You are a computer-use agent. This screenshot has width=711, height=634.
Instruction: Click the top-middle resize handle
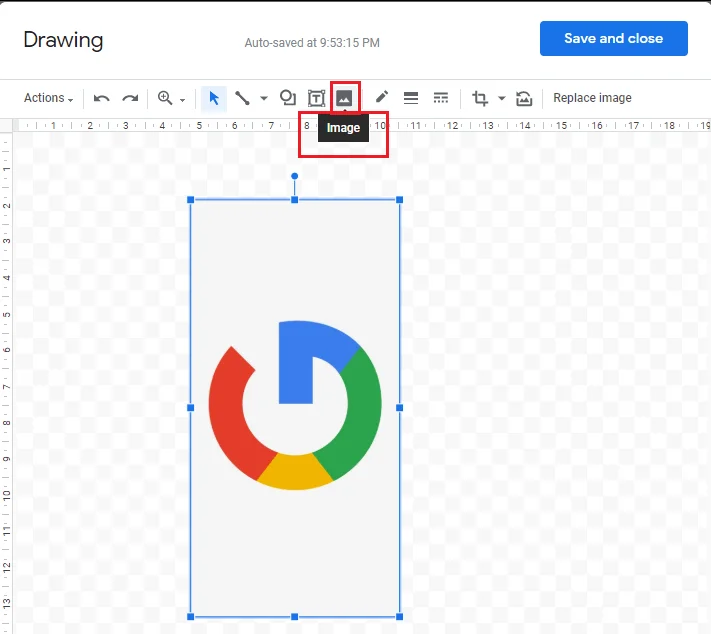295,200
